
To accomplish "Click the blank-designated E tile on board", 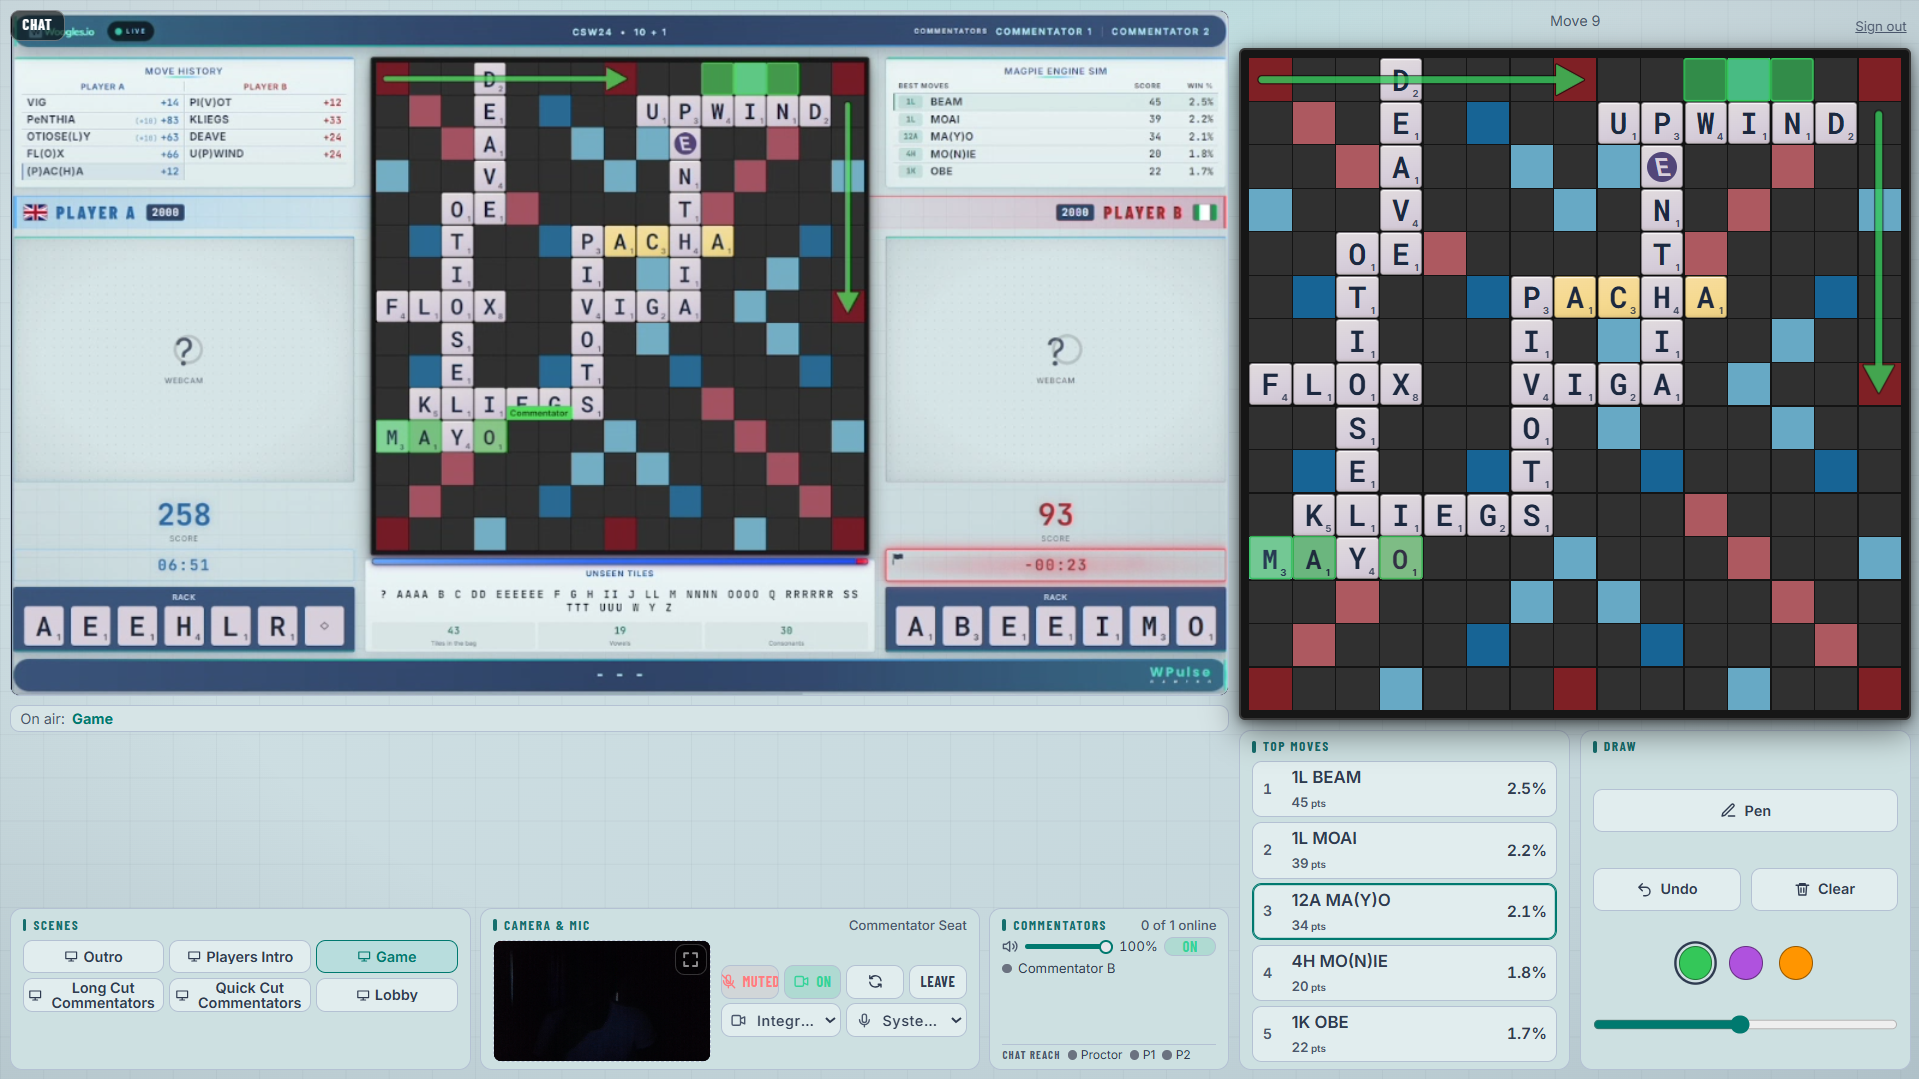I will [x=1661, y=167].
